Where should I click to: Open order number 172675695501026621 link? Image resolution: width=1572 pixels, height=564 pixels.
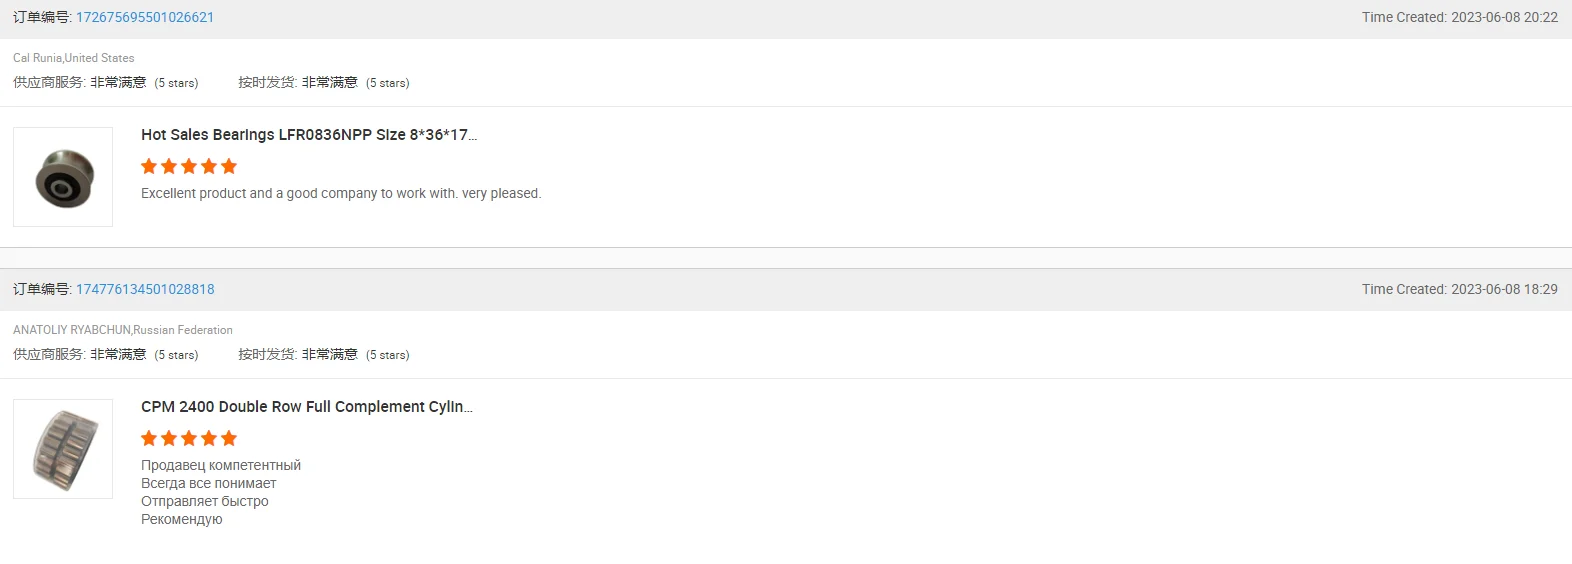145,17
